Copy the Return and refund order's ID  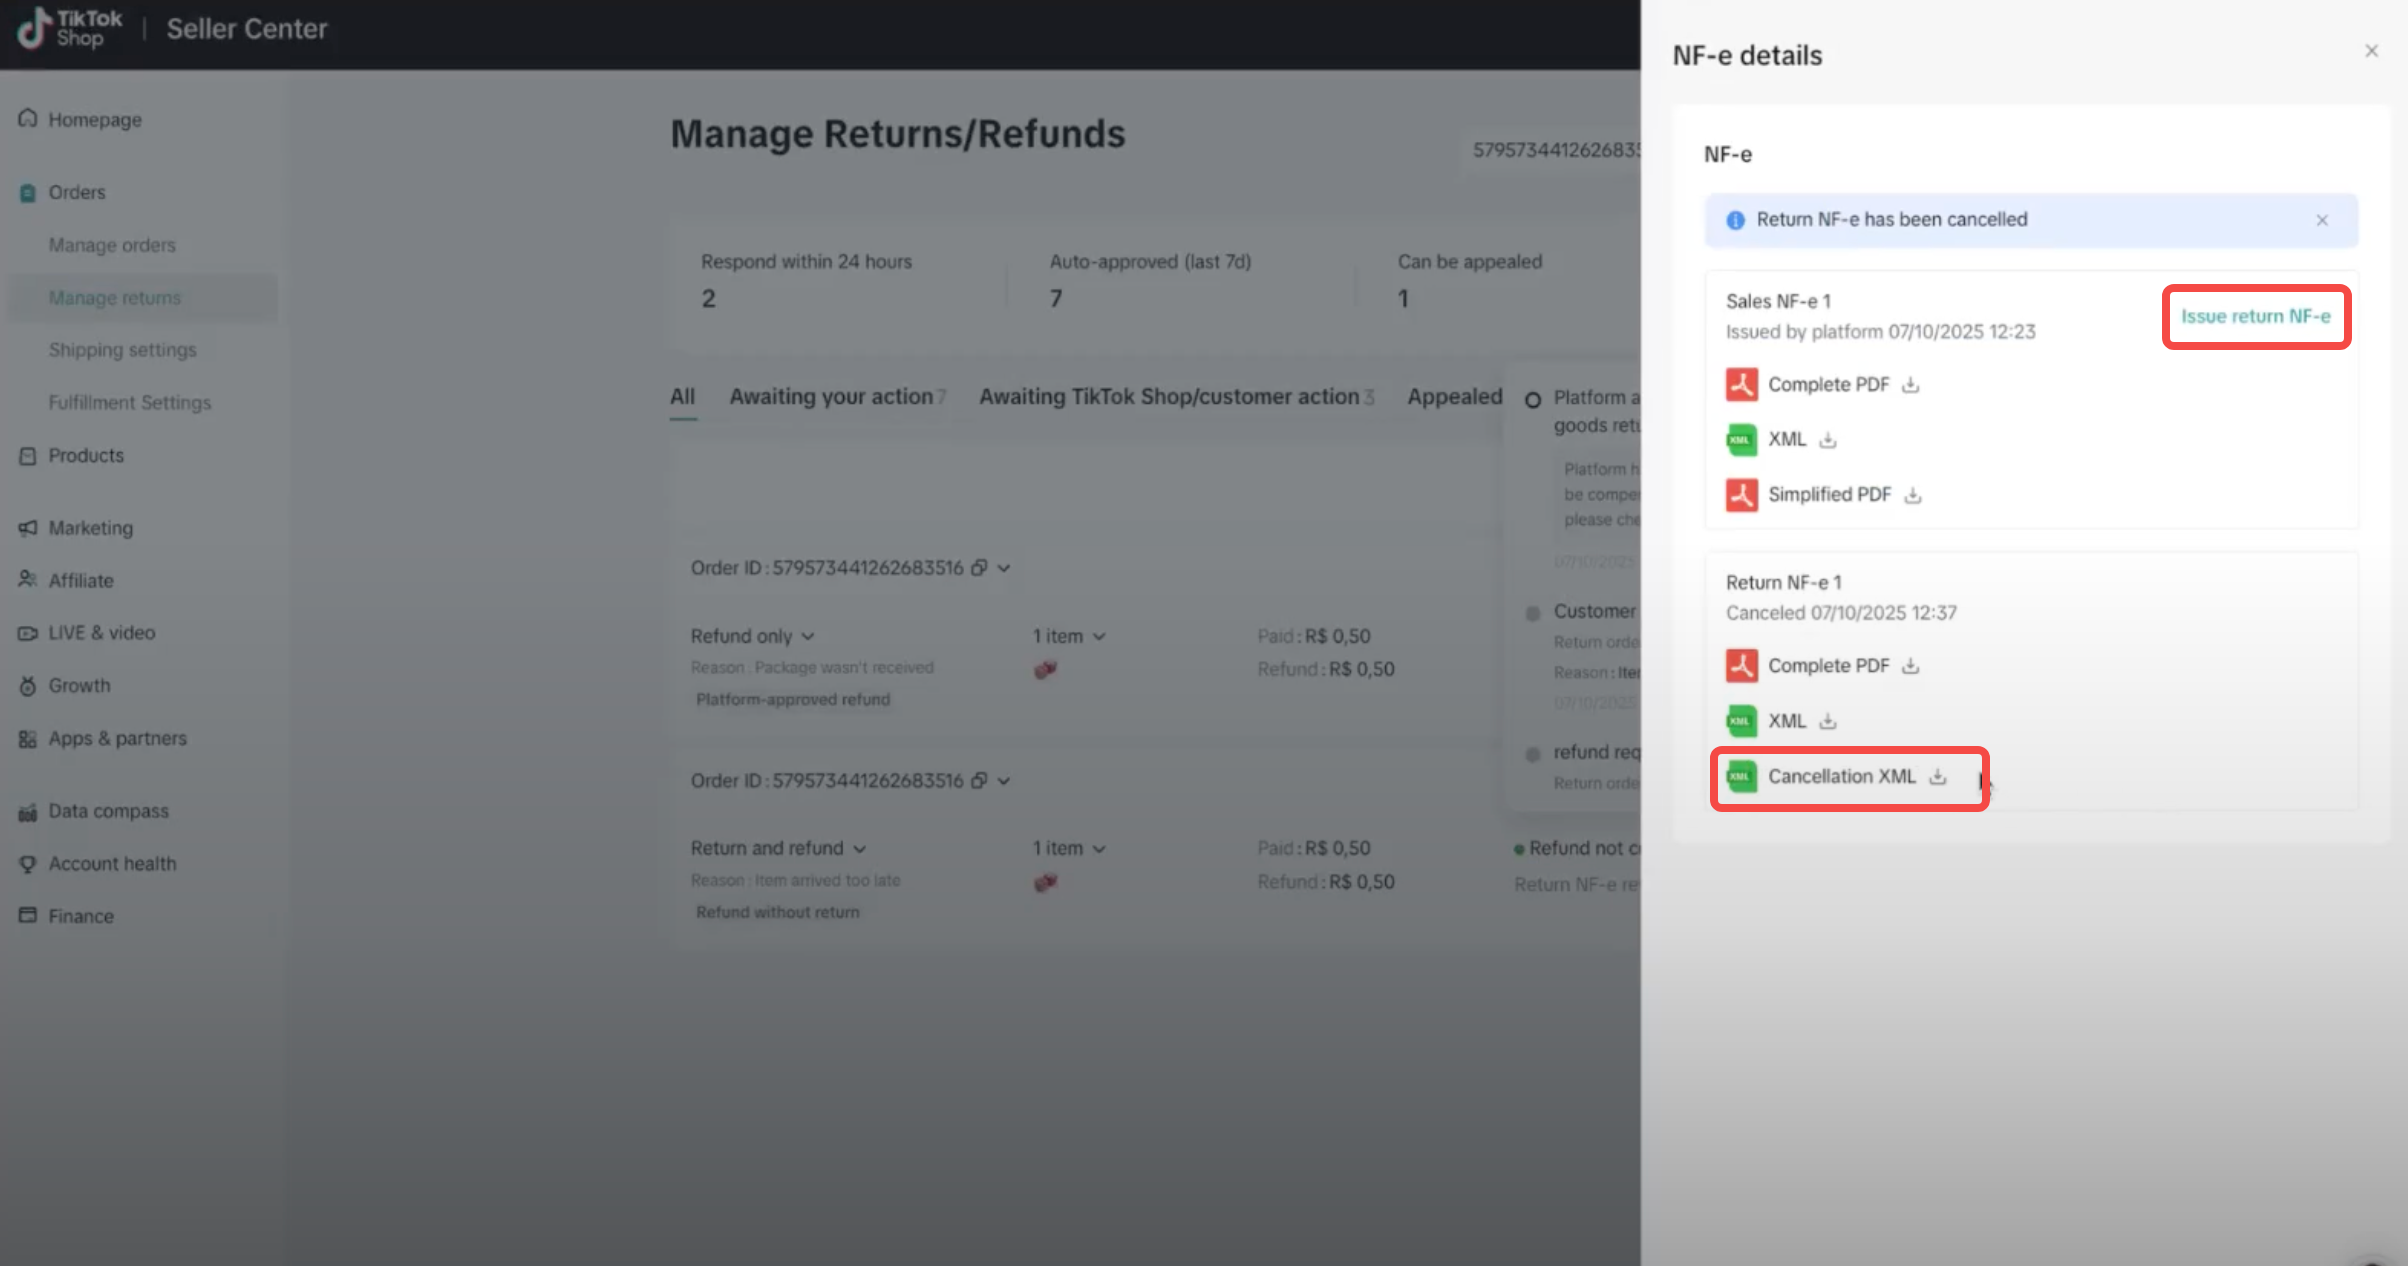point(979,781)
